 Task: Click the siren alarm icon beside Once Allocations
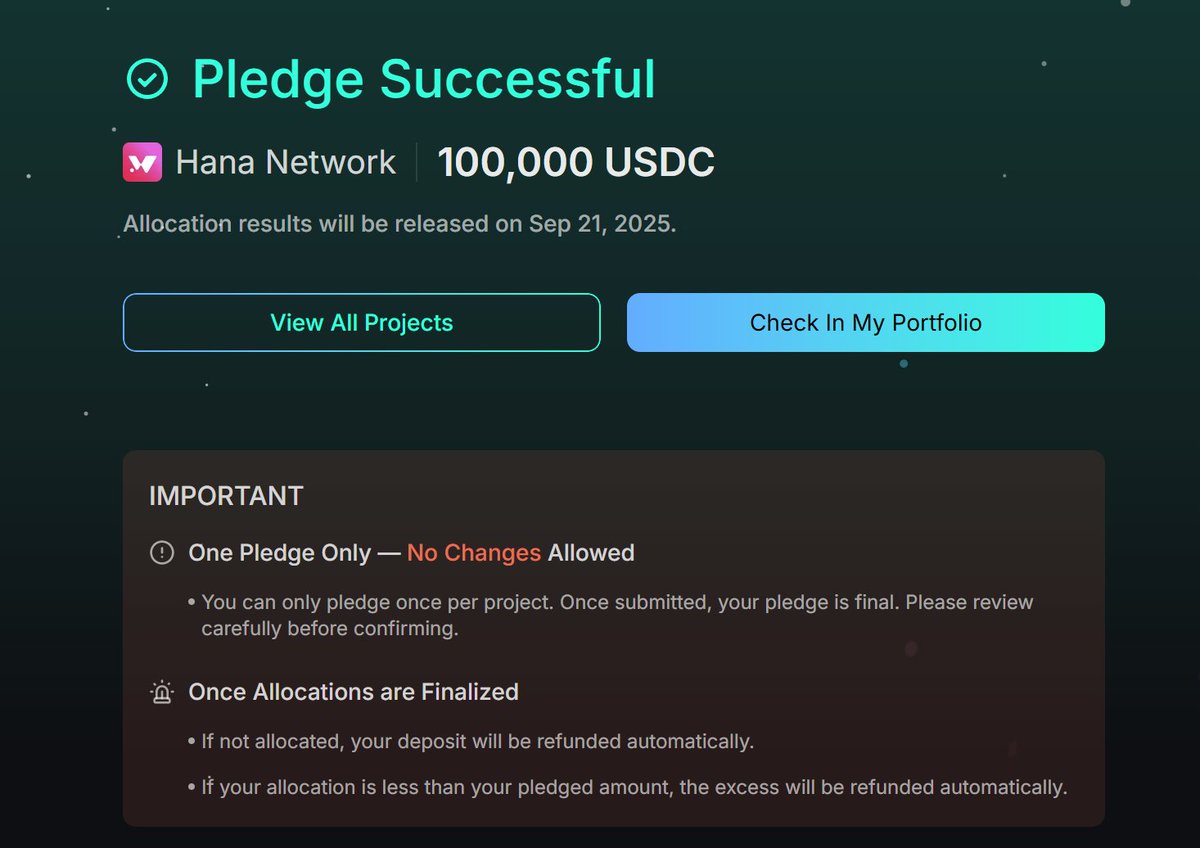161,692
